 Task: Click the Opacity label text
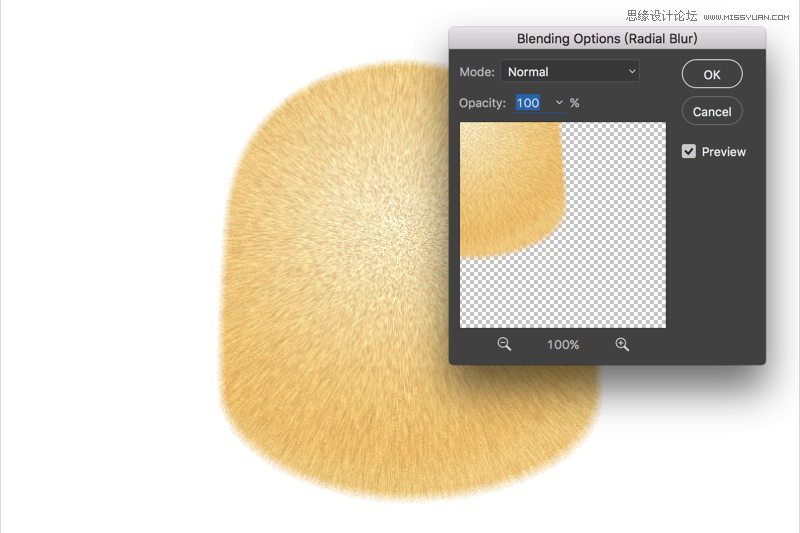[x=482, y=103]
